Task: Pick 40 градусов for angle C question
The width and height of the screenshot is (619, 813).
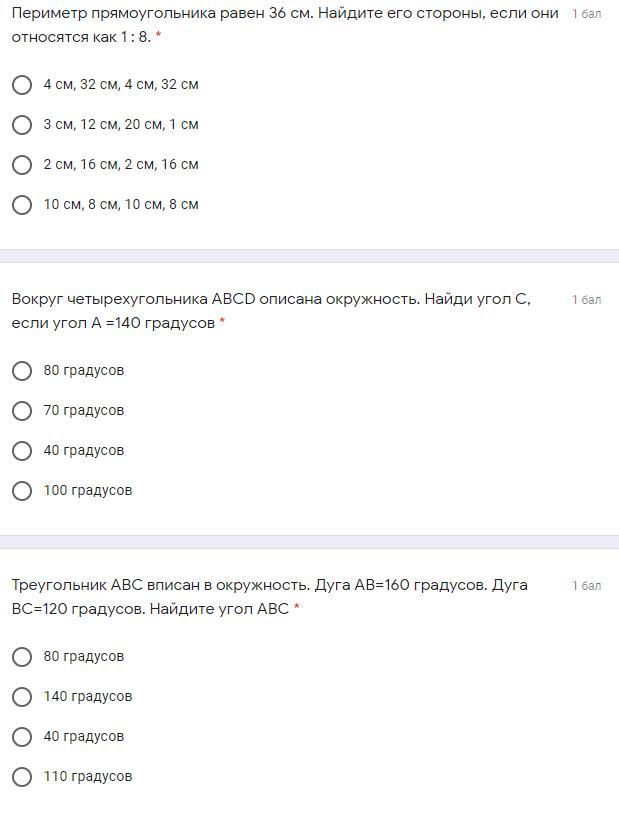Action: pos(22,450)
